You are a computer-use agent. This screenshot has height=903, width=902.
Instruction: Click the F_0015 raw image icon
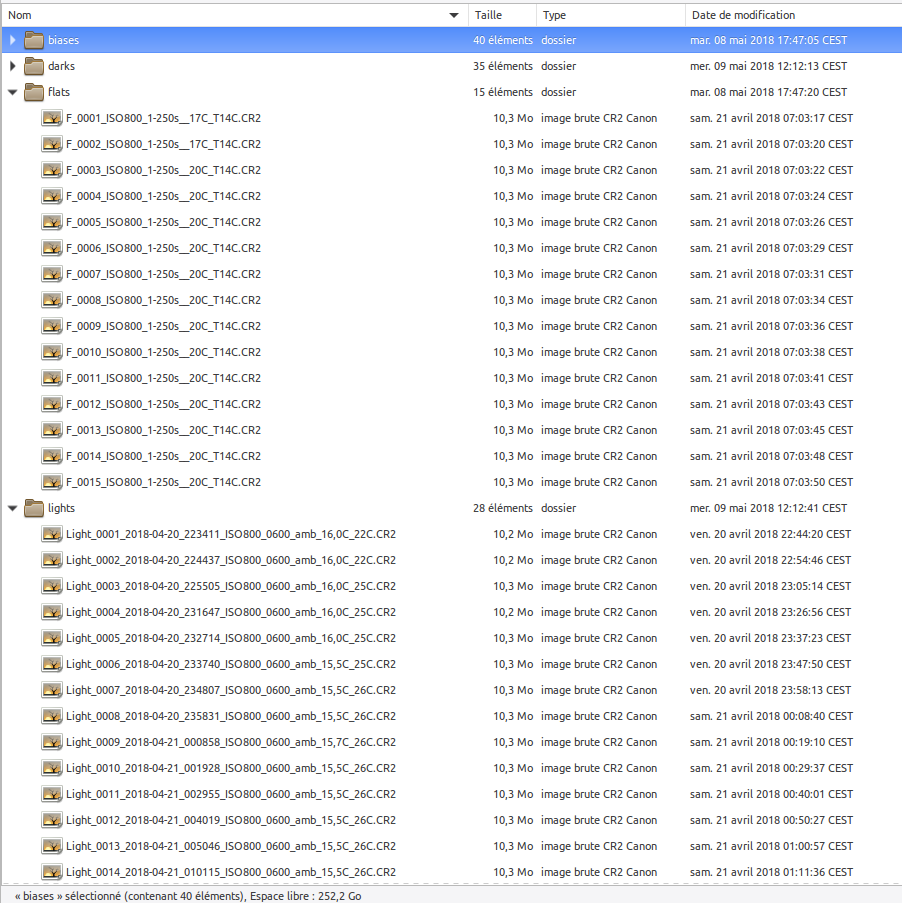pyautogui.click(x=52, y=483)
